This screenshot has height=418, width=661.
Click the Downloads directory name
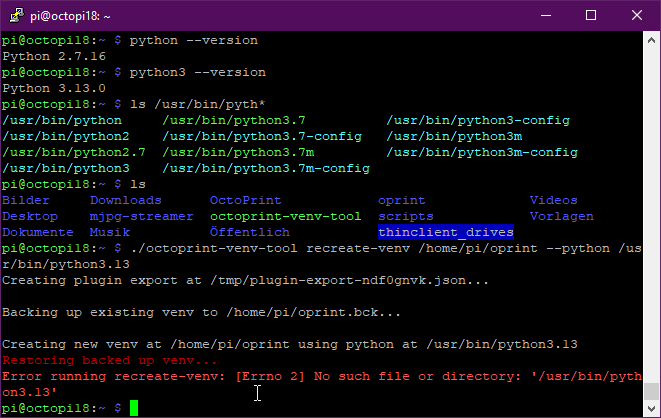point(125,200)
